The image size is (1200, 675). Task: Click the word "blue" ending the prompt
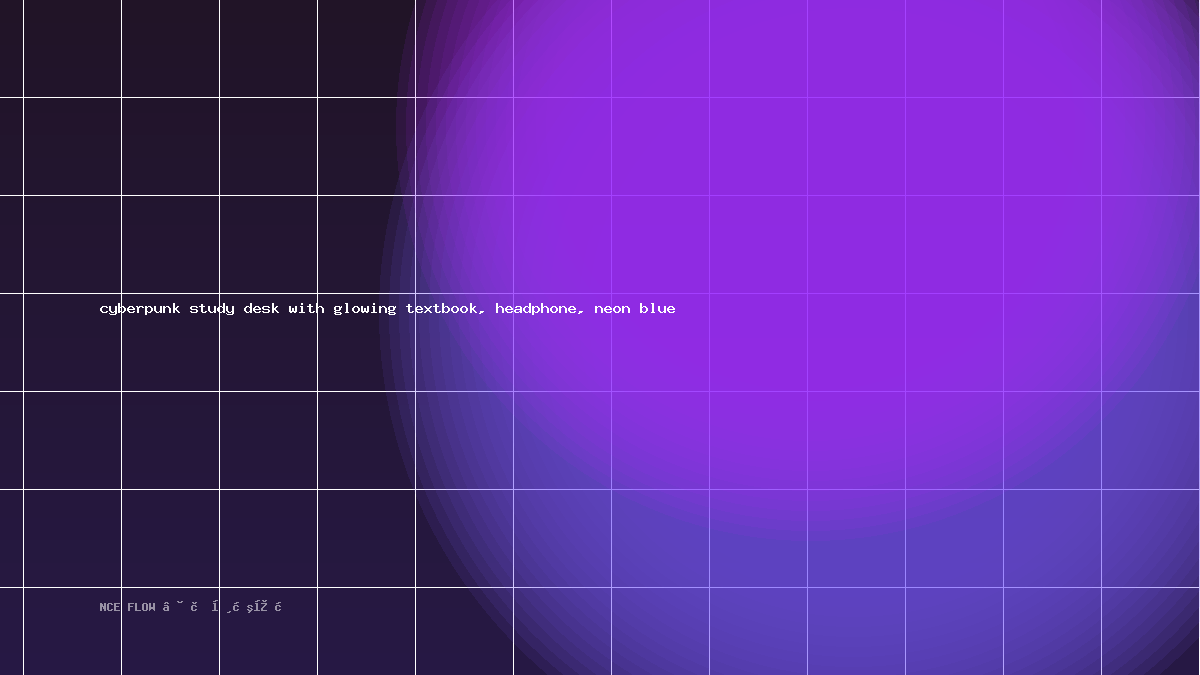click(x=657, y=309)
